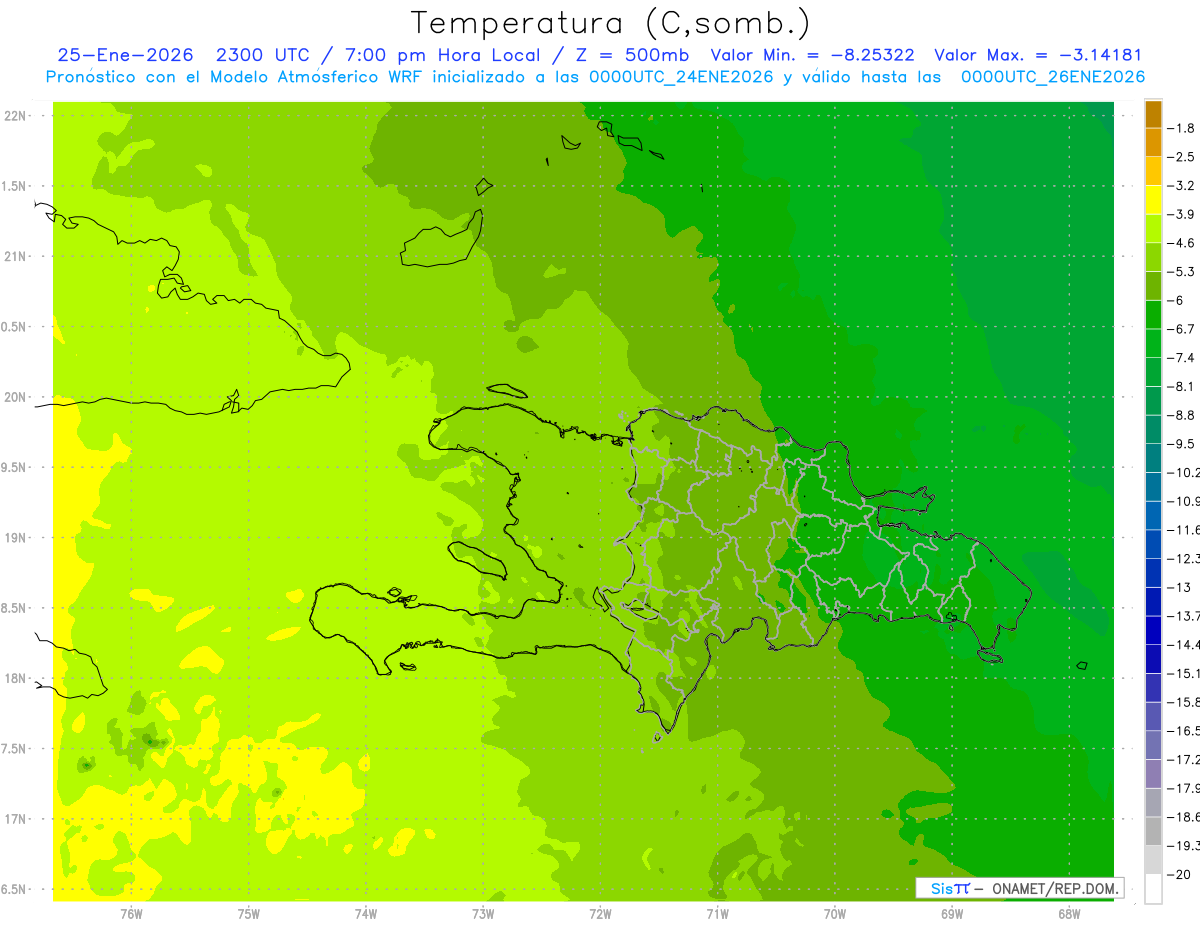Click the 76W longitude axis label
Viewport: 1200px width, 927px height.
(132, 913)
